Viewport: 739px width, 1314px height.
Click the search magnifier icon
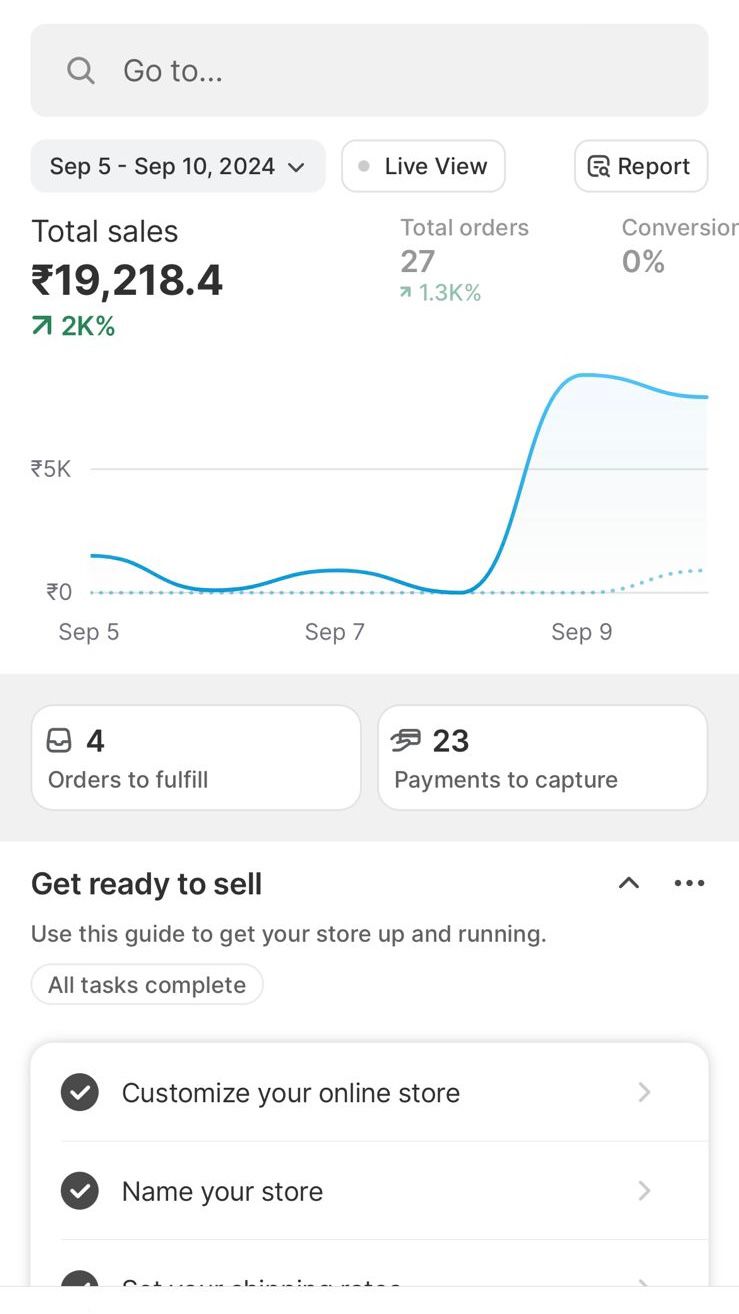(x=80, y=71)
